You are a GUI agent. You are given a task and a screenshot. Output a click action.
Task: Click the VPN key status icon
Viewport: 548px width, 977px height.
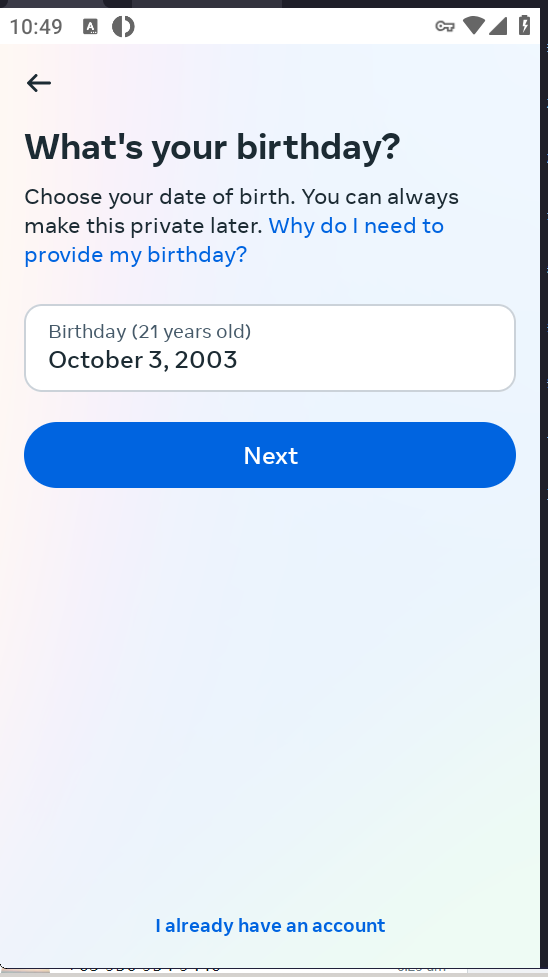click(445, 26)
